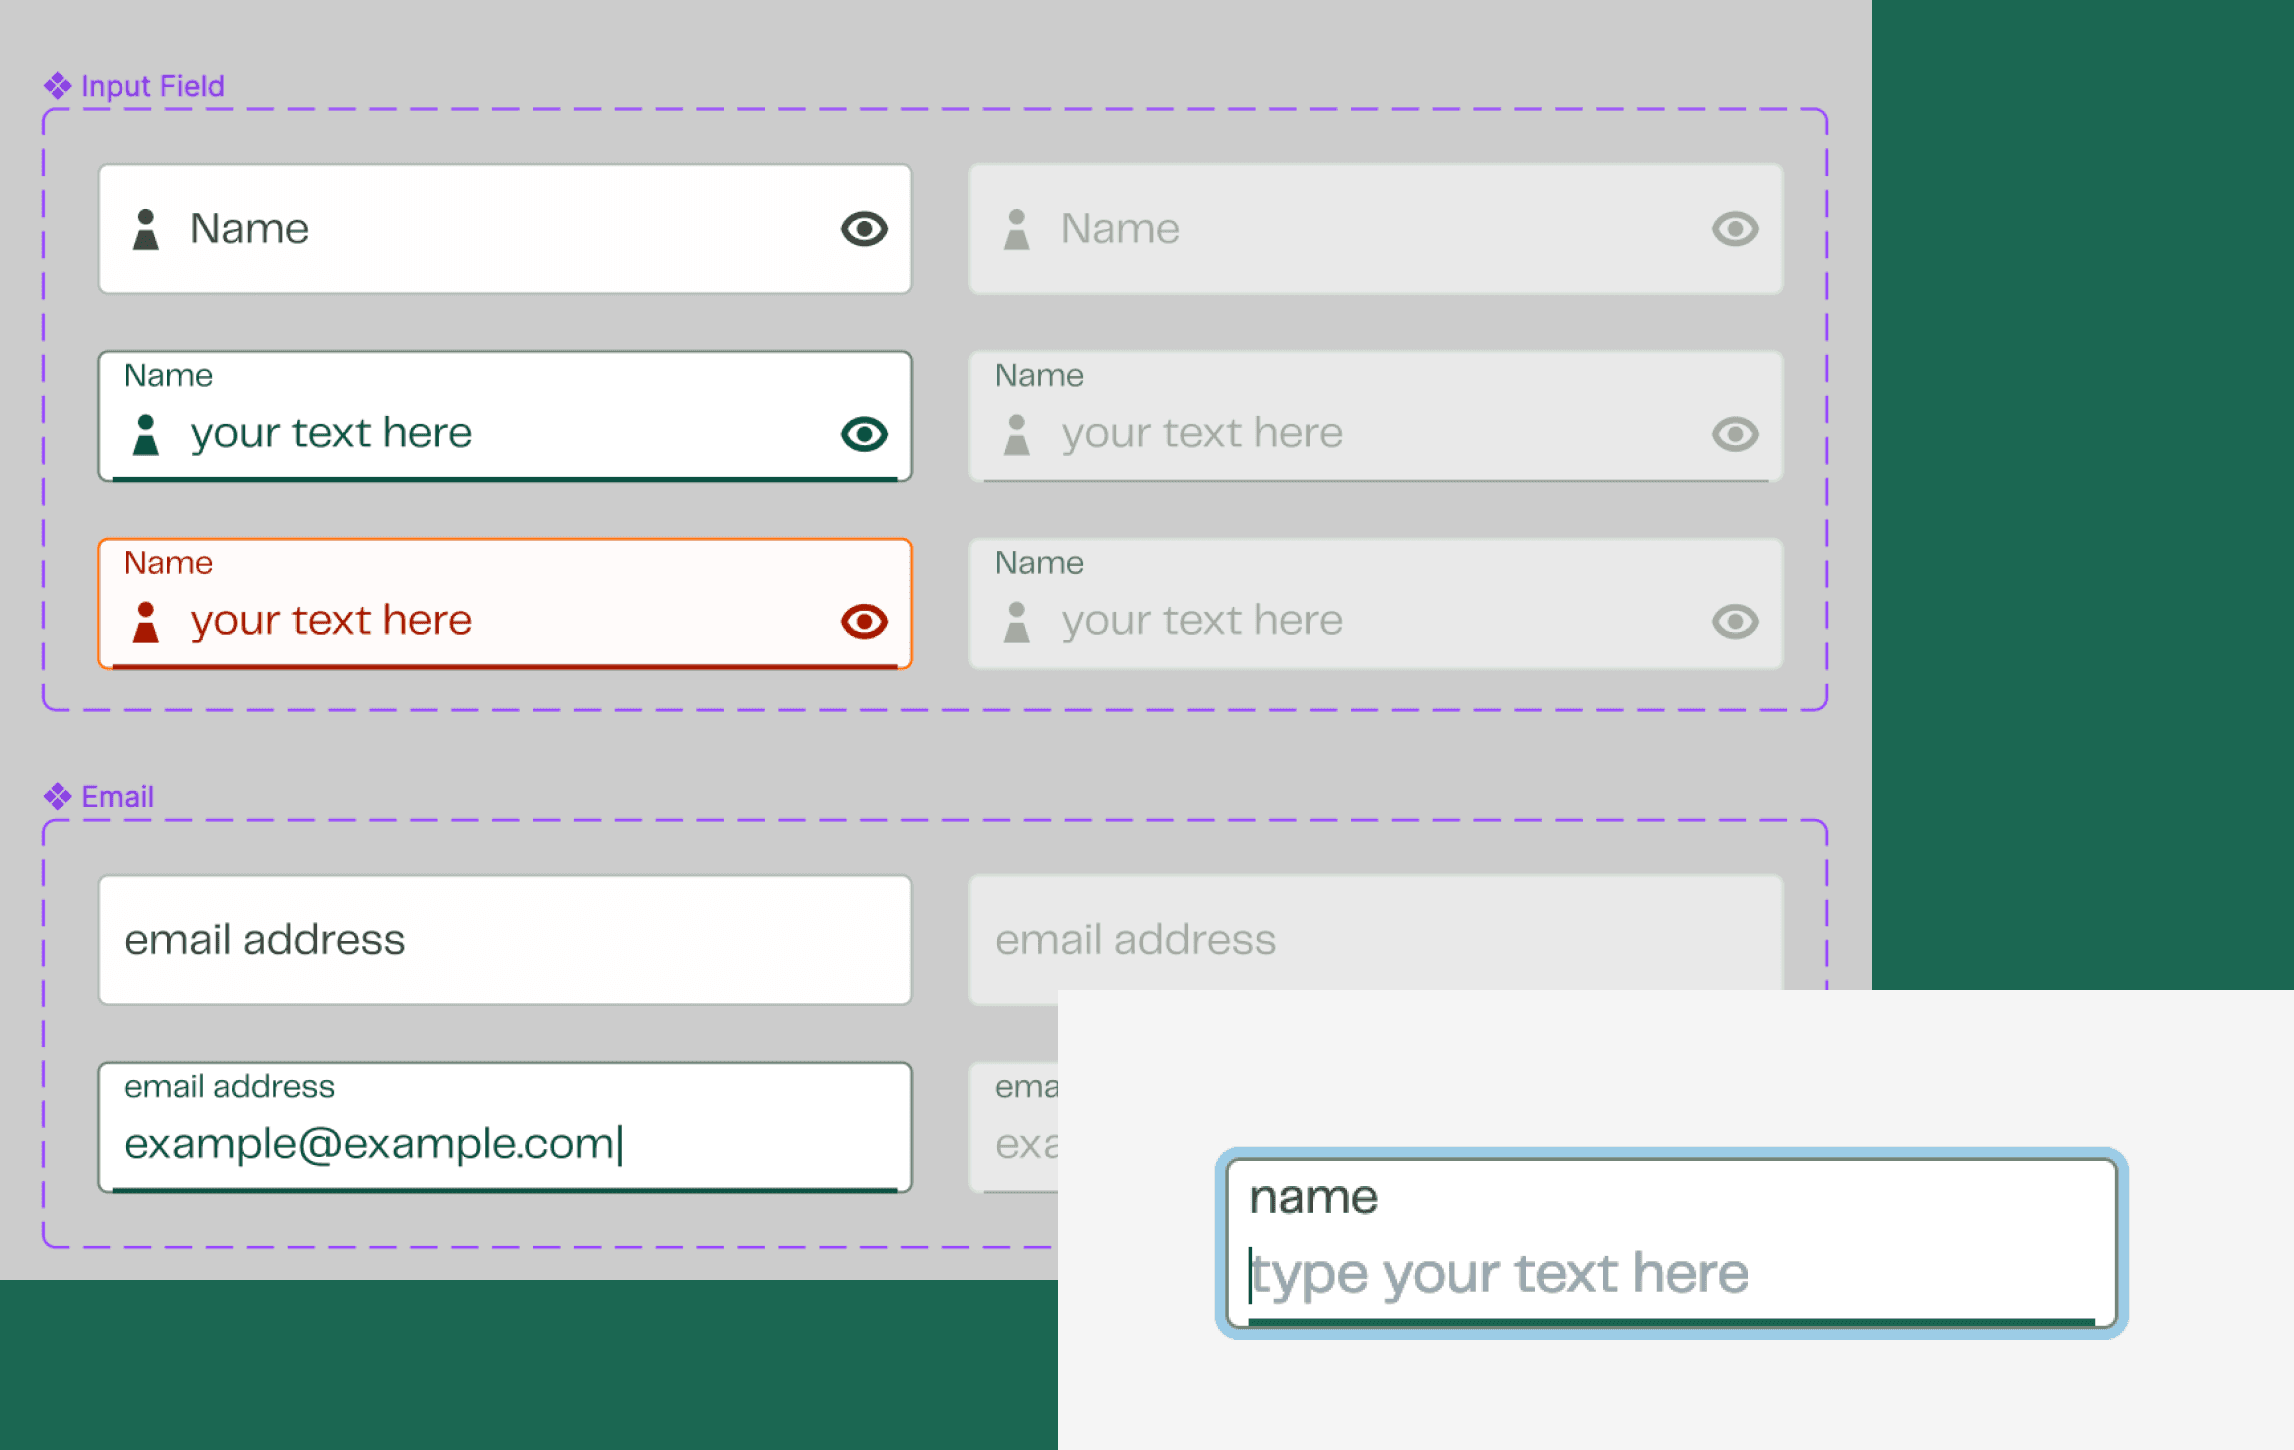Image resolution: width=2294 pixels, height=1450 pixels.
Task: Toggle gray eye in middle disabled Name field
Action: click(1735, 434)
